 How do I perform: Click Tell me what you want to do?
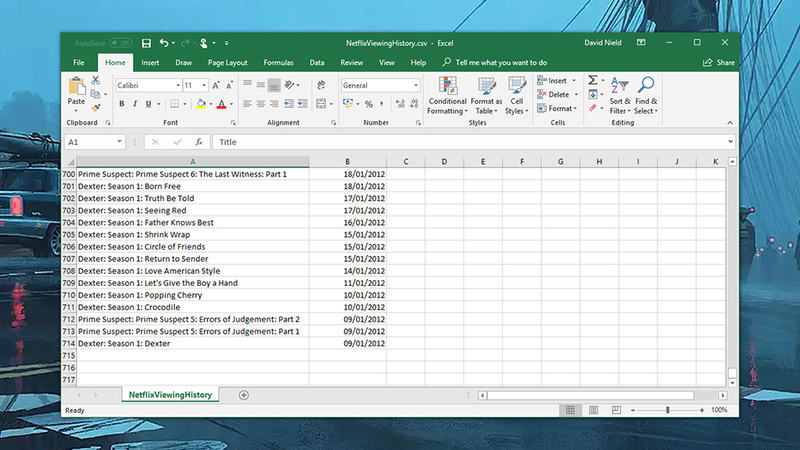tap(495, 63)
